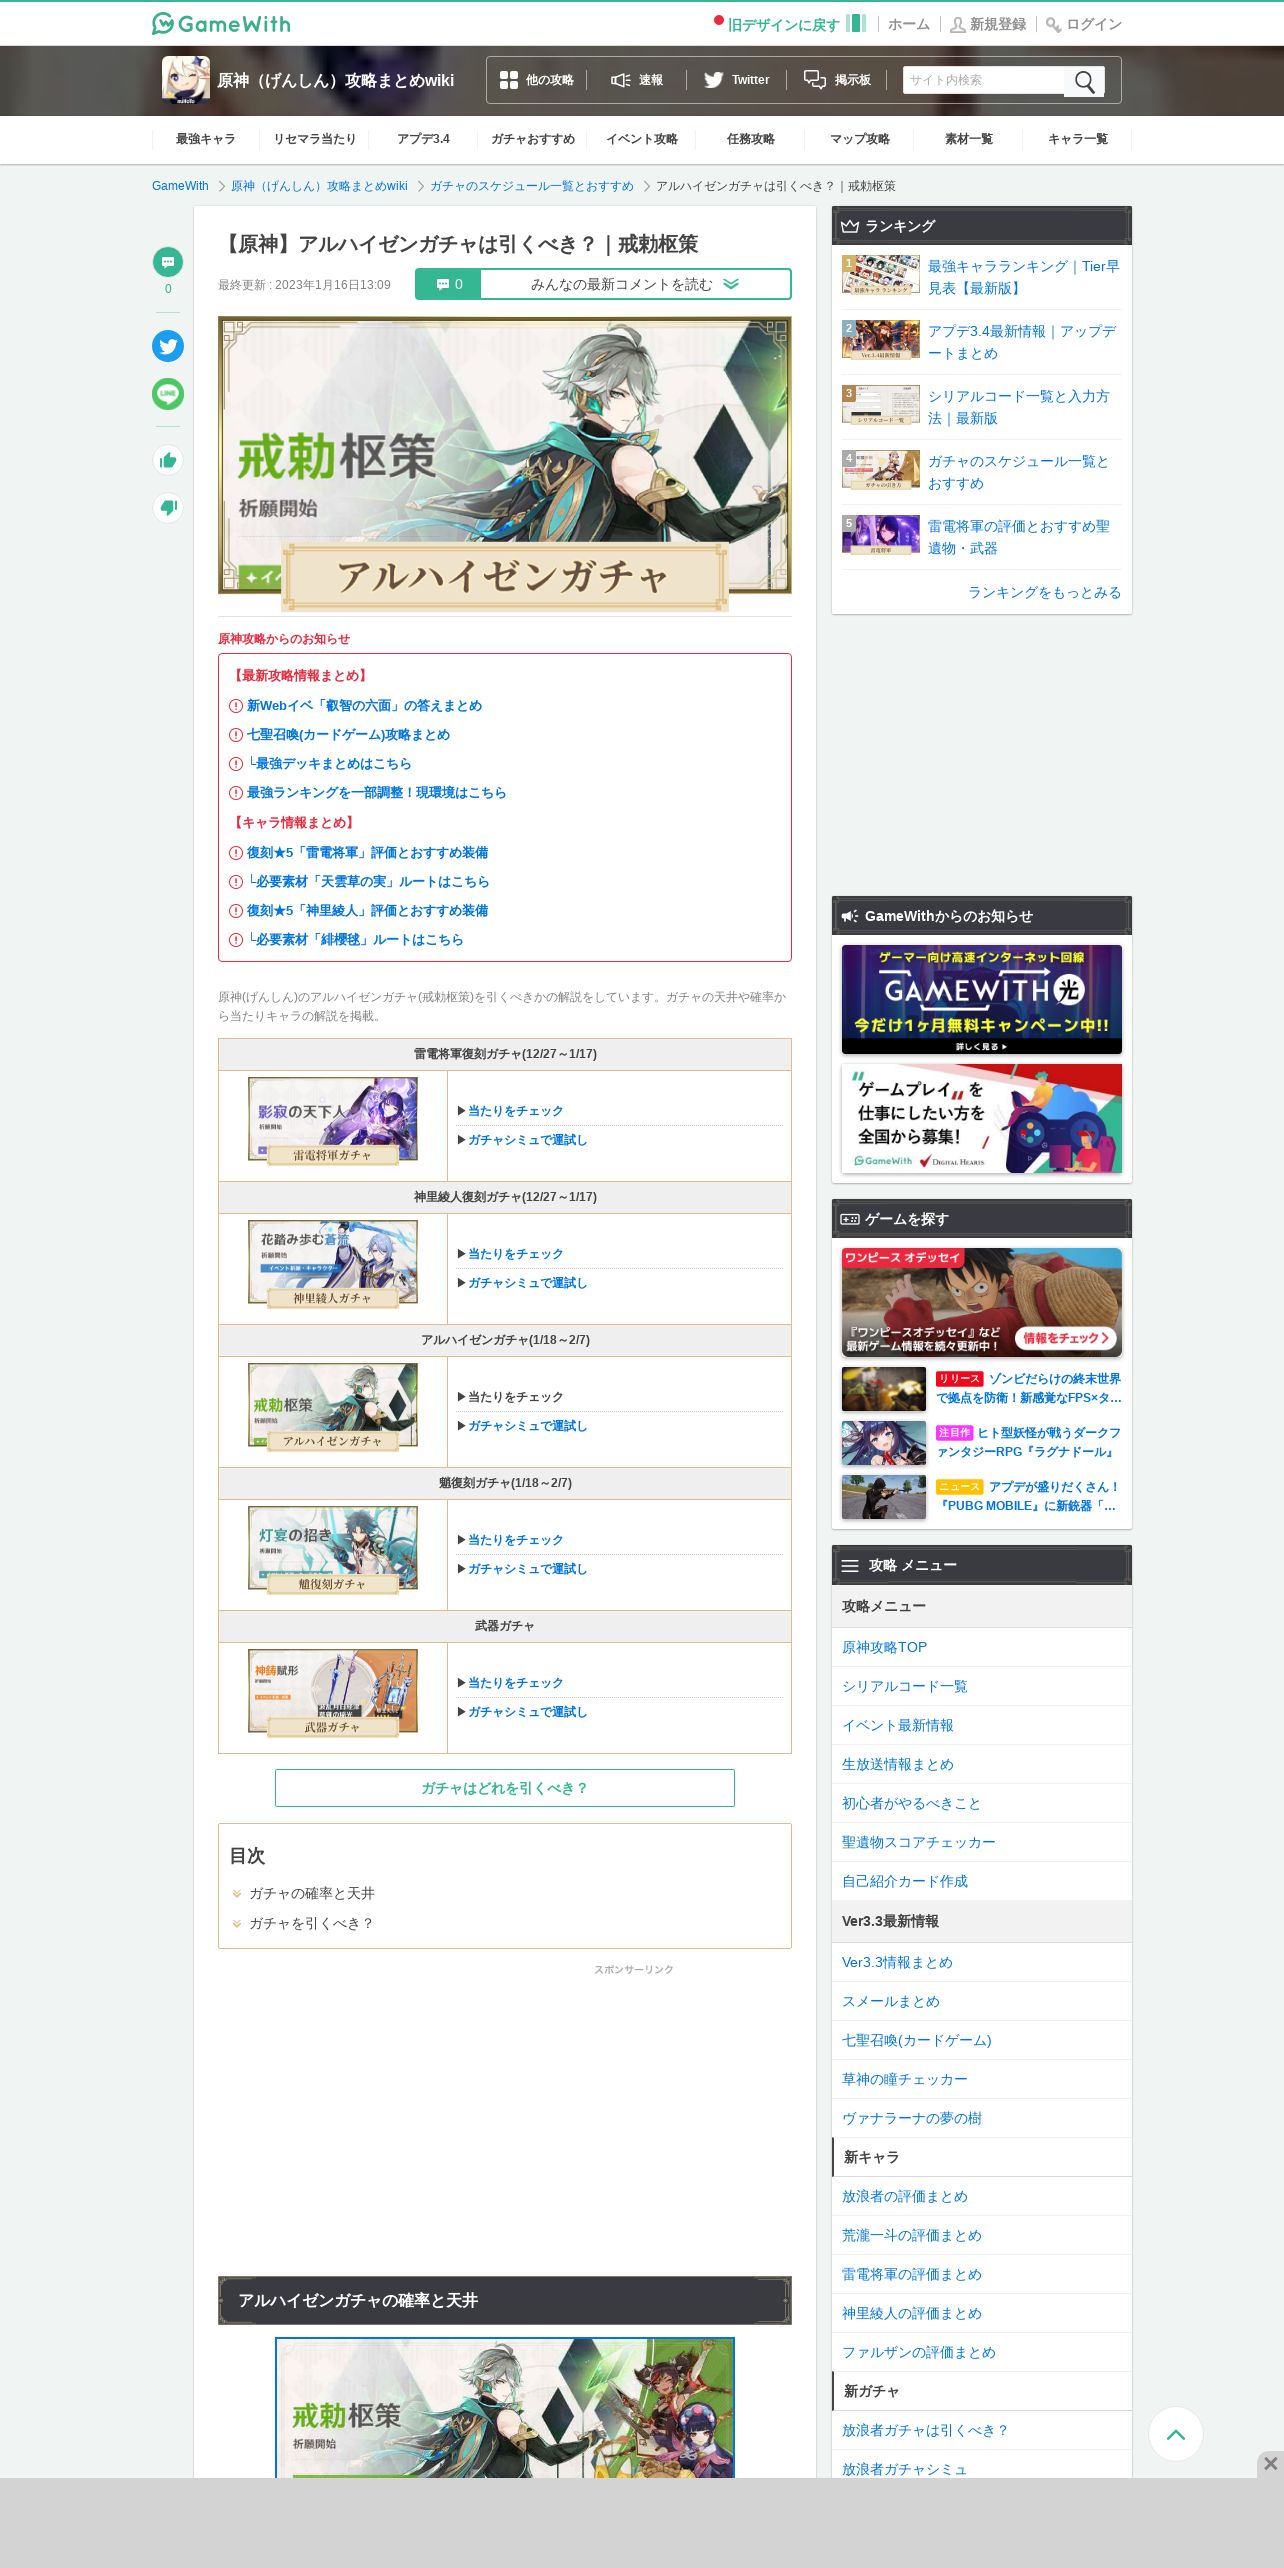Open アプデ3.4最新情報 ranking link
The height and width of the screenshot is (2568, 1284).
click(1023, 342)
